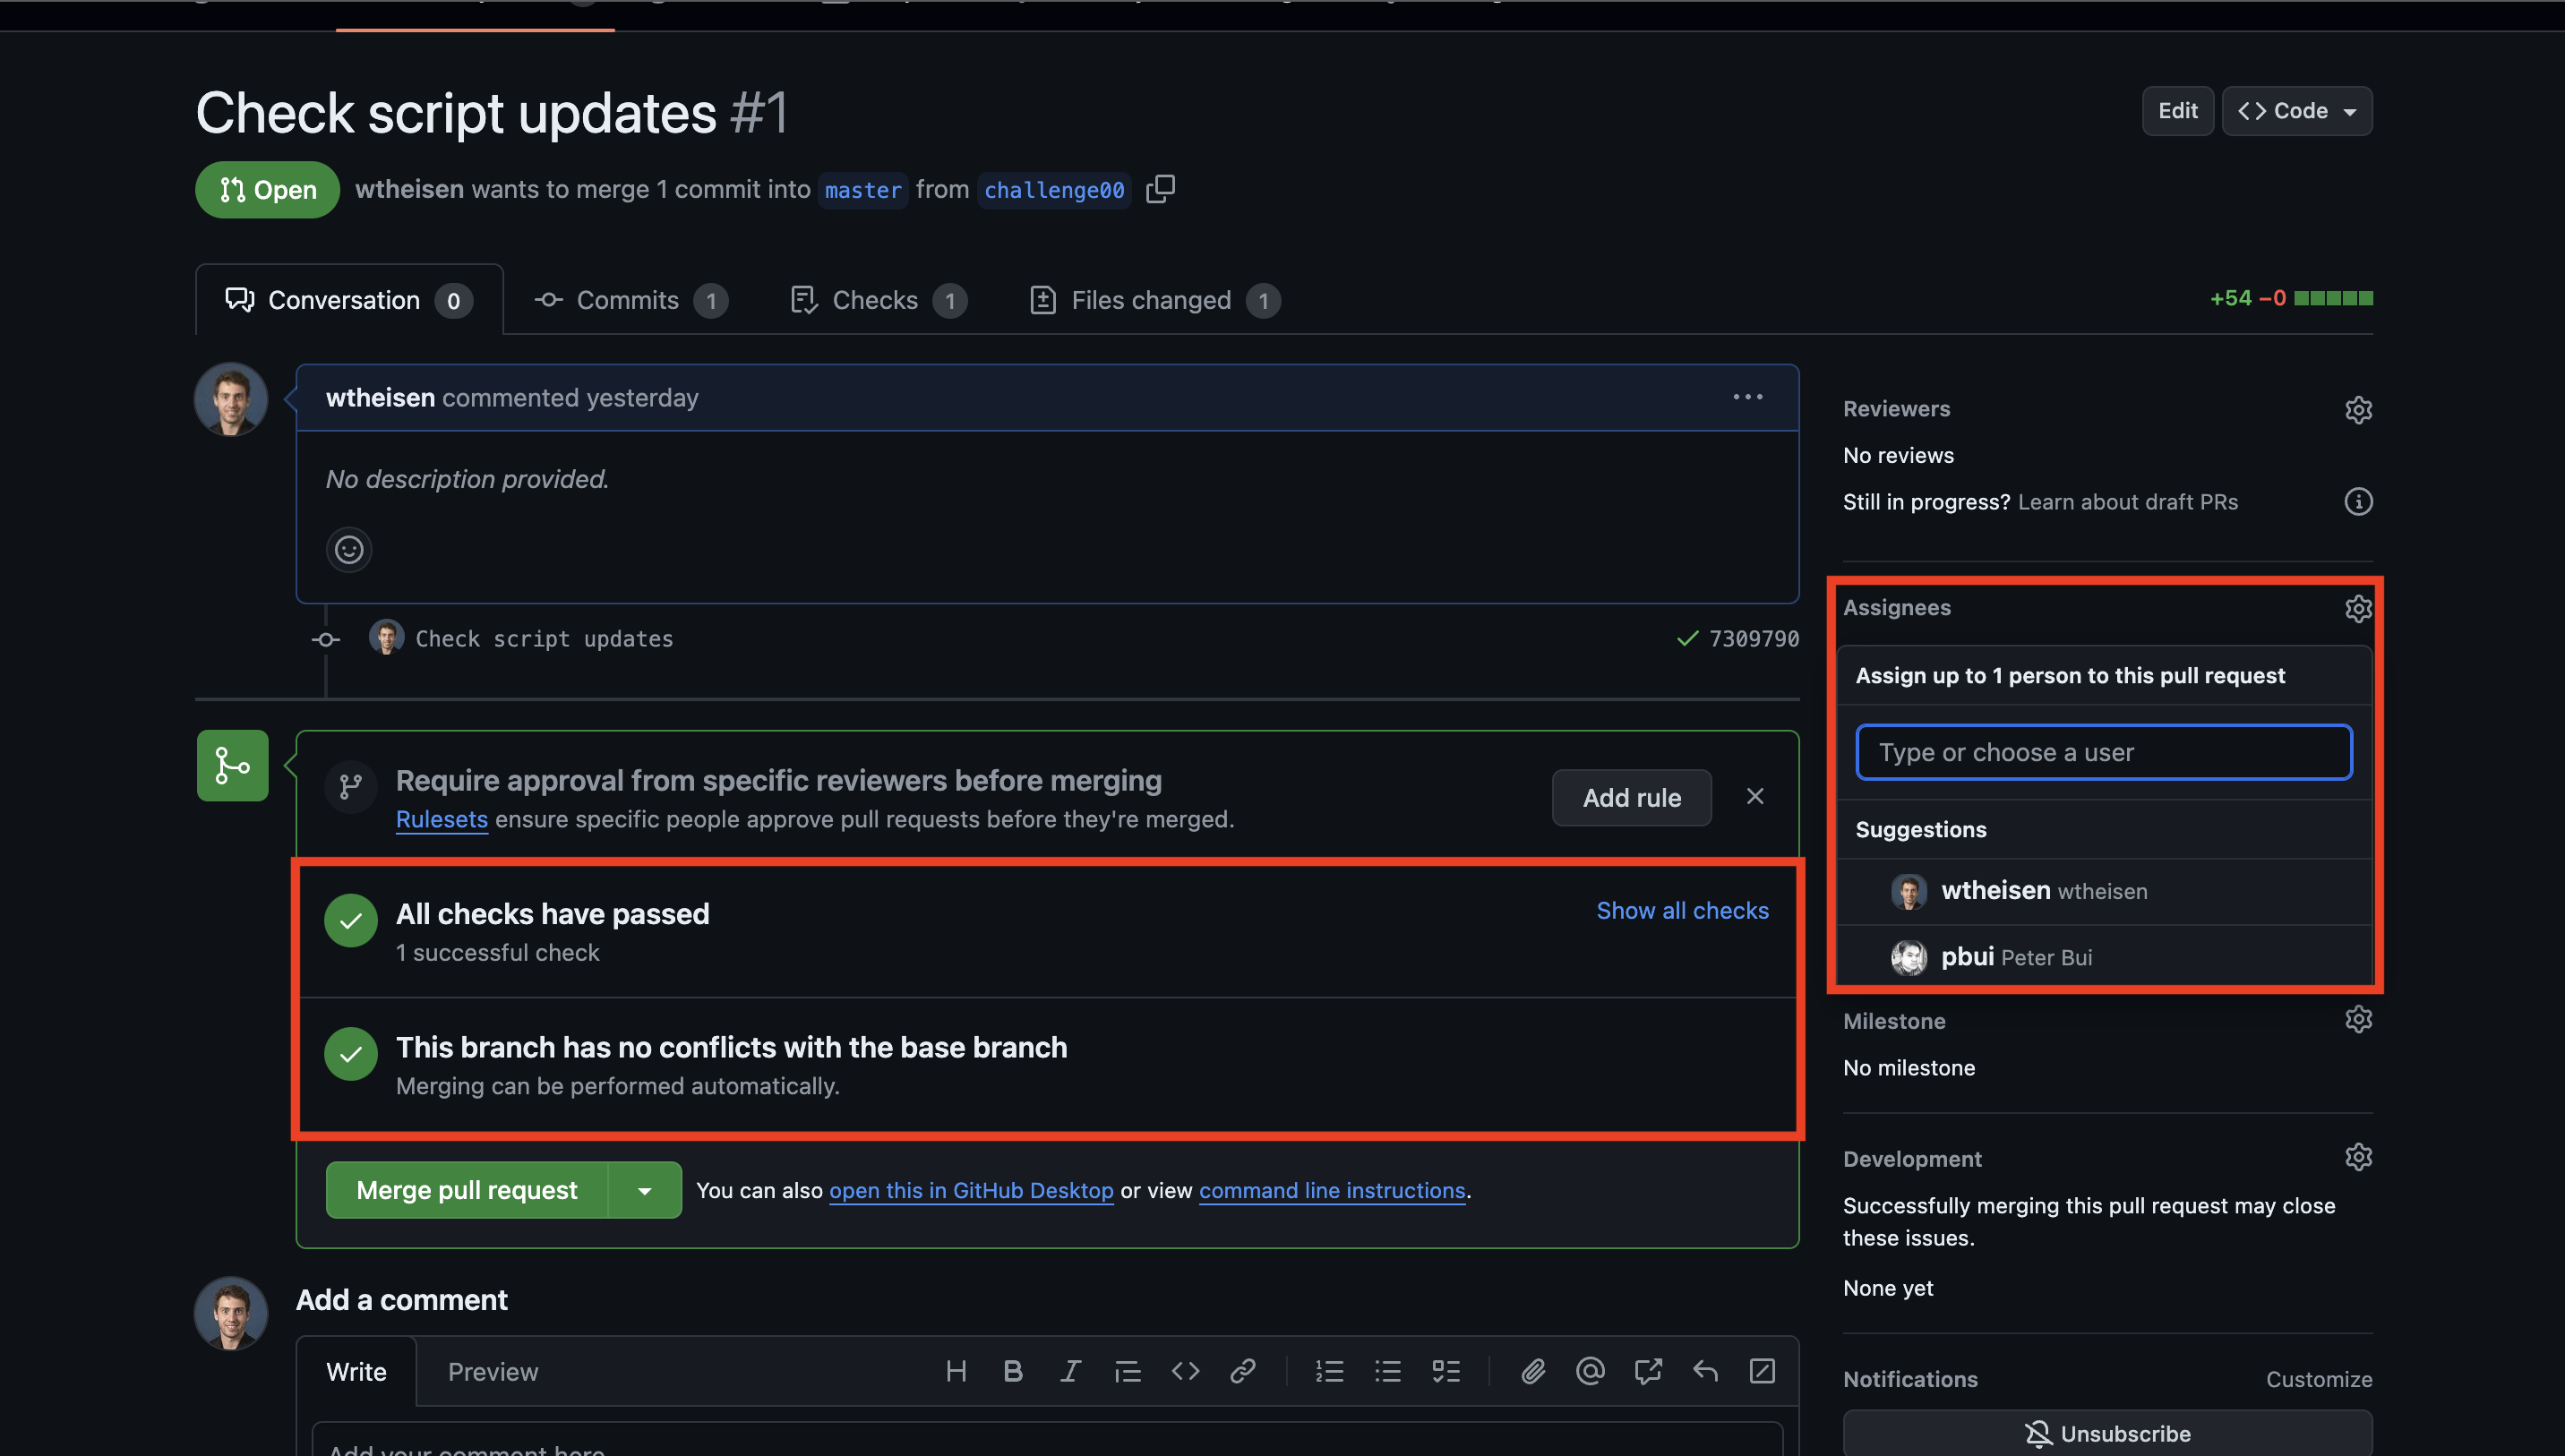Switch to the Files changed tab

point(1155,300)
